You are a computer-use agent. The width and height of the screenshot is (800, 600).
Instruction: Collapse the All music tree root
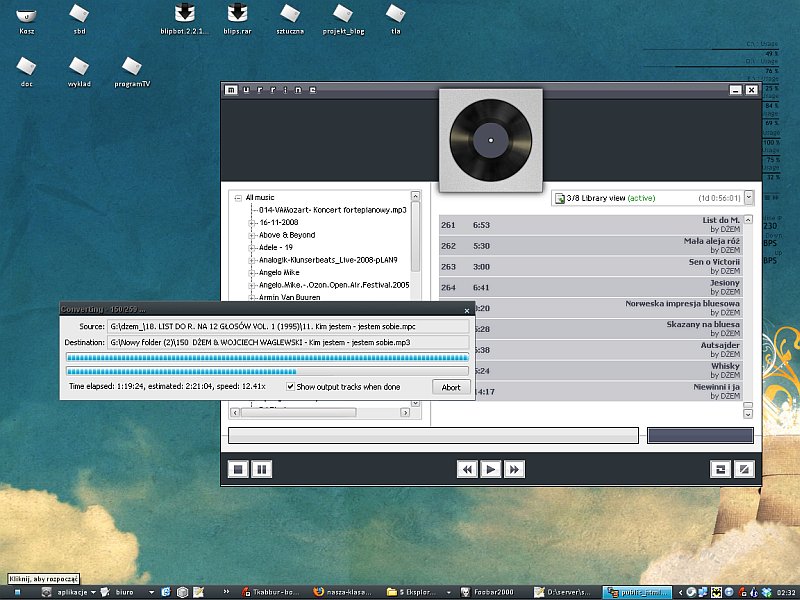tap(238, 198)
